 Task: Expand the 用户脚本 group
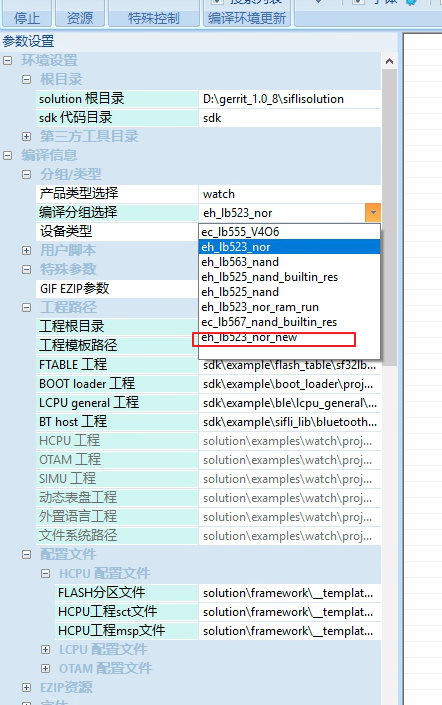(x=27, y=250)
